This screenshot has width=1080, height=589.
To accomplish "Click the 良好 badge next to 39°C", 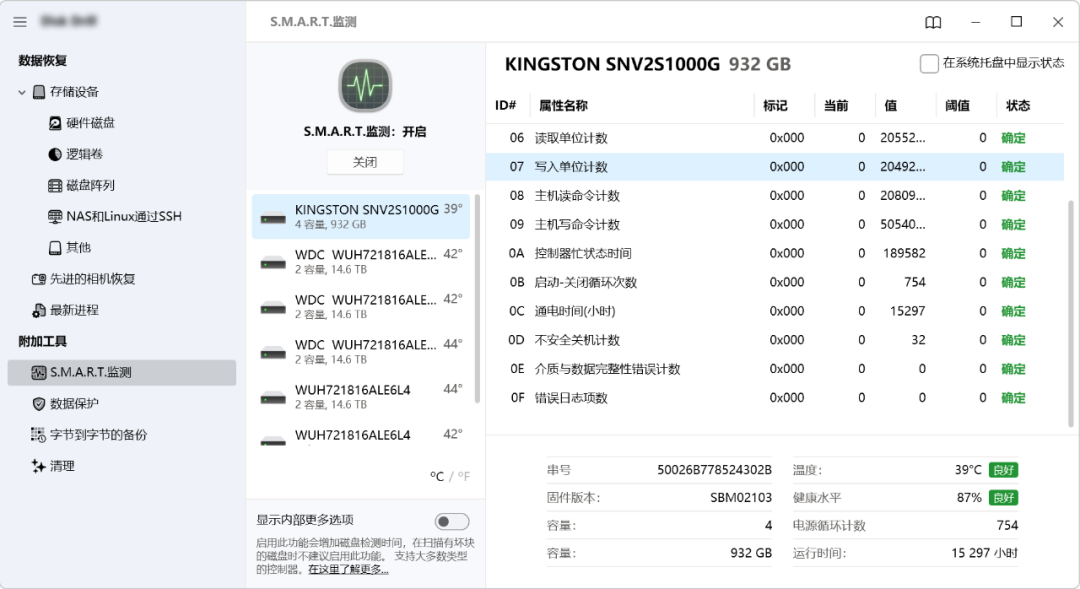I will tap(1004, 470).
